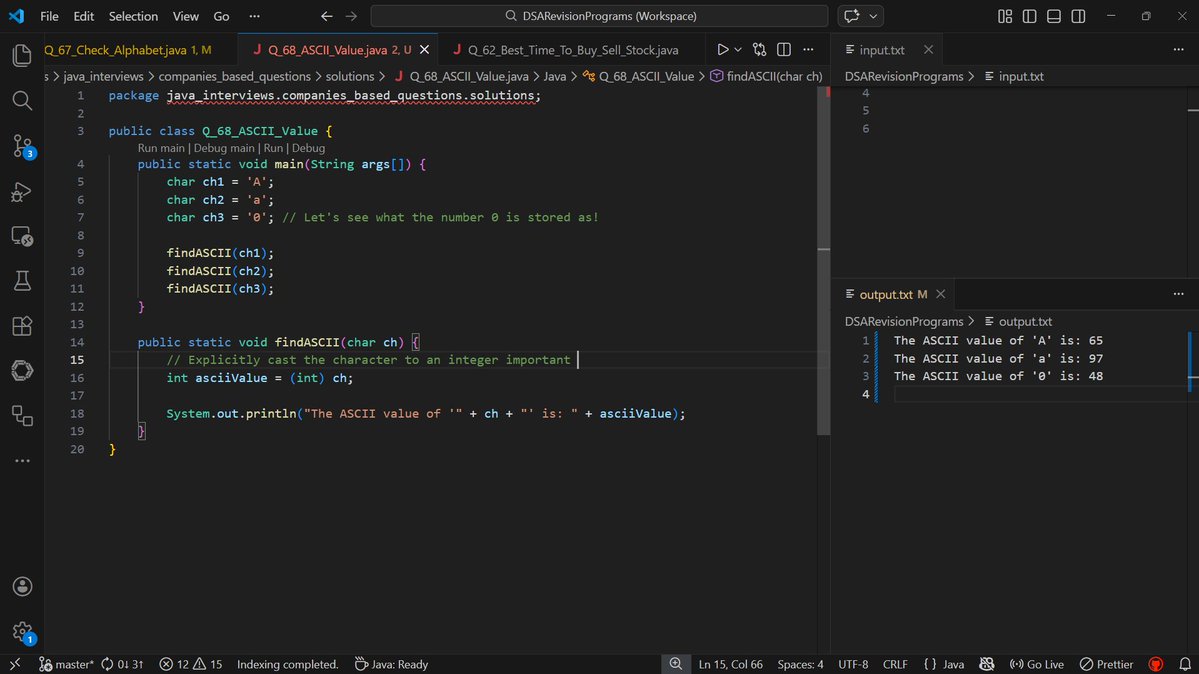The height and width of the screenshot is (674, 1199).
Task: Go to line via Ln 15, Col 66
Action: point(730,664)
